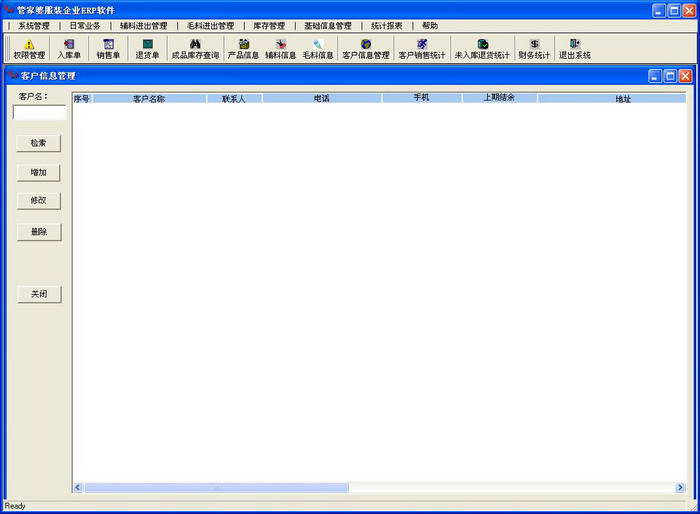
Task: Close the 客户信息管理 child window
Action: [x=686, y=76]
